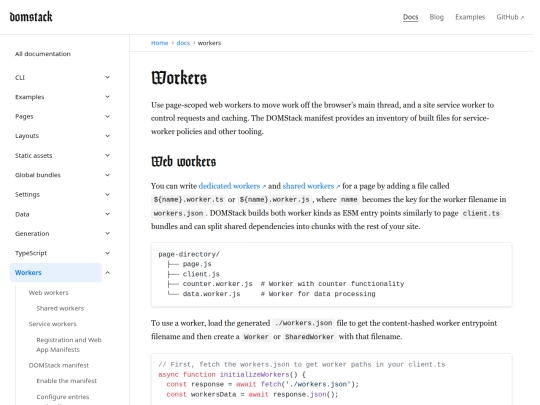Select the highlighted Workers sidebar item

[x=55, y=272]
